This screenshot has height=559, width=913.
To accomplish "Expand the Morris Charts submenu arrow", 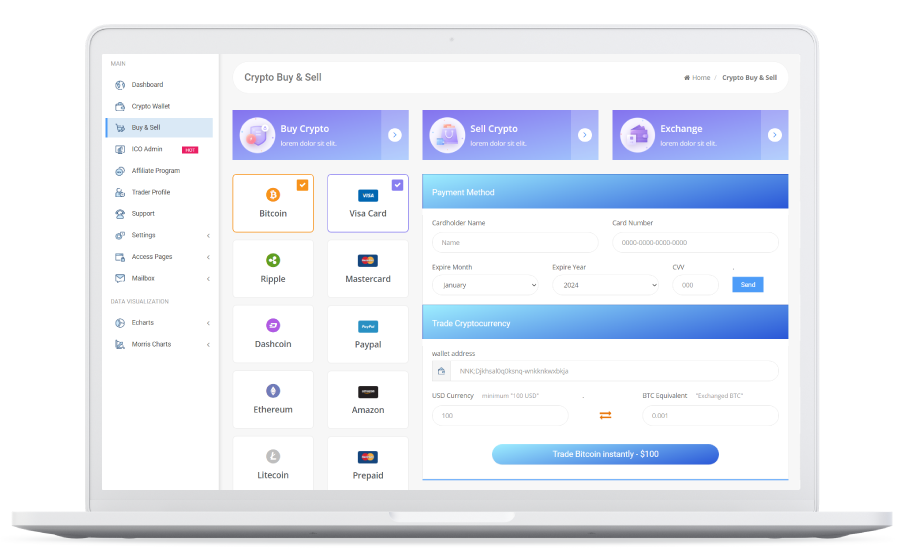I will point(208,345).
